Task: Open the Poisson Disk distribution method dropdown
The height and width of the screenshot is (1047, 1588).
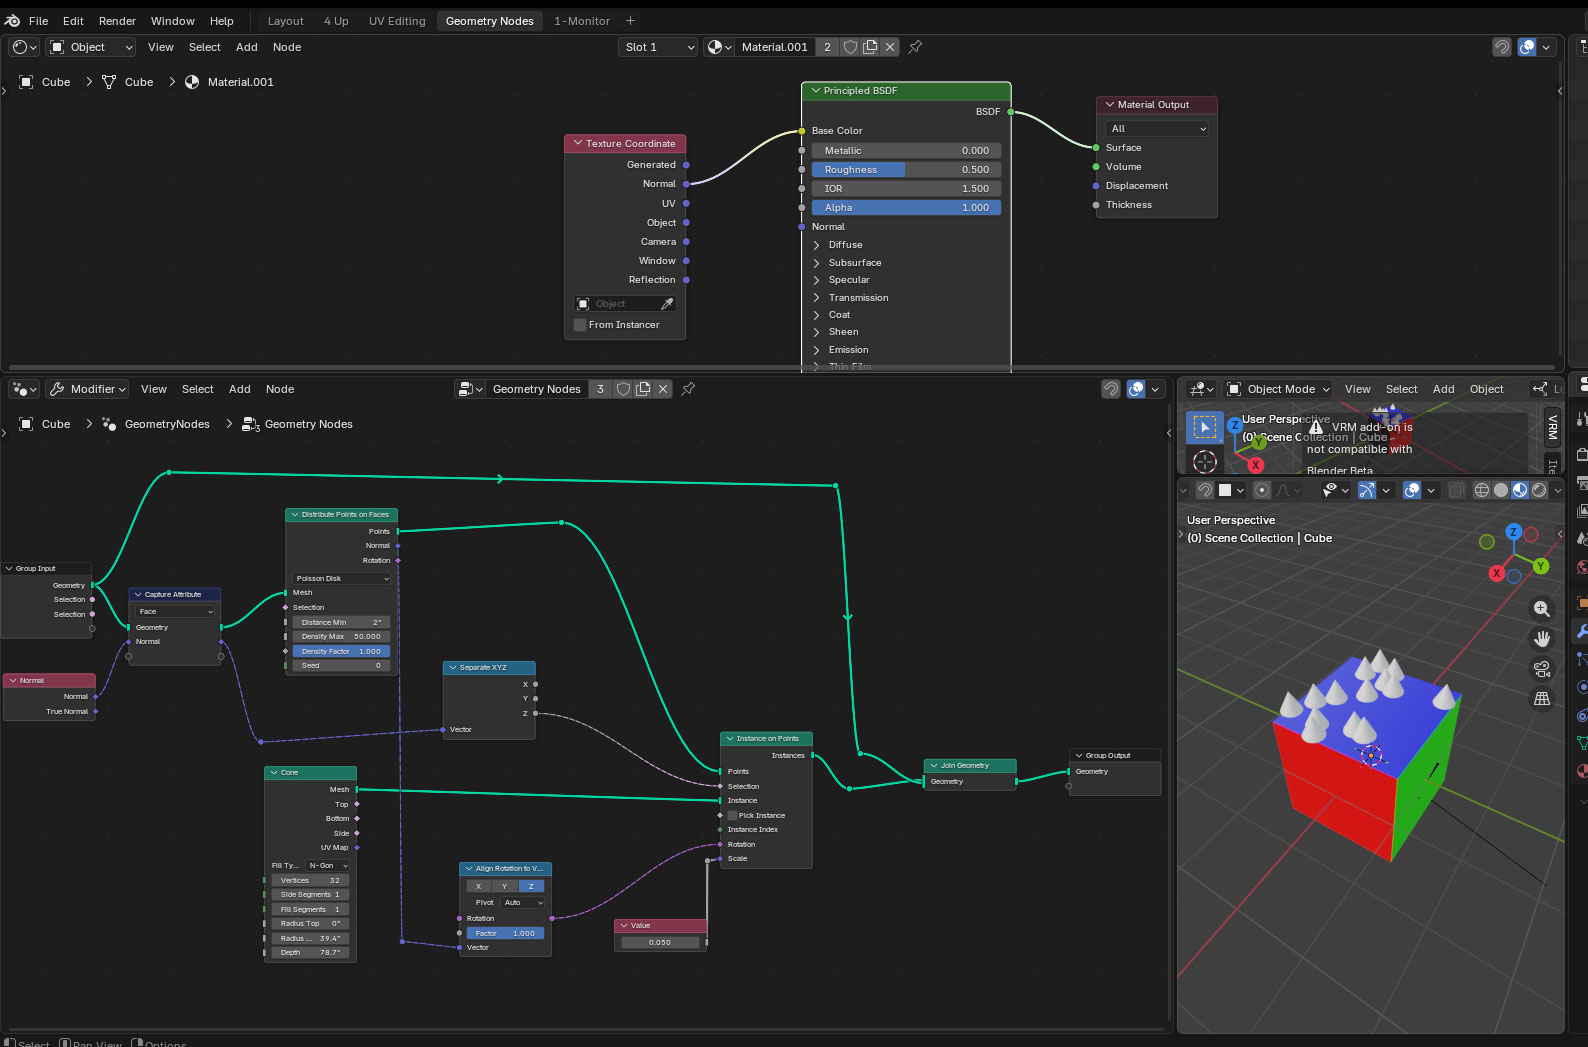Action: pyautogui.click(x=342, y=578)
